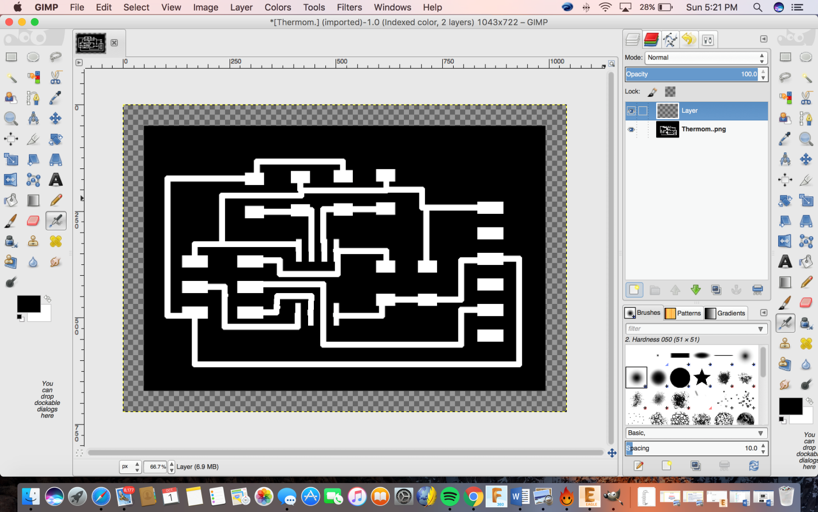This screenshot has height=512, width=818.
Task: Select Heal bandage tool in left toolbox
Action: coord(56,241)
